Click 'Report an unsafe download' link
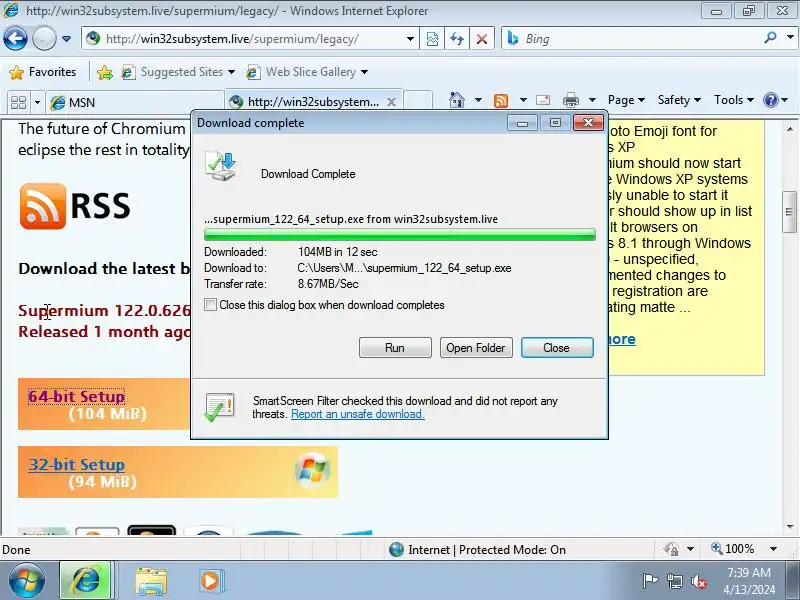The width and height of the screenshot is (800, 600). [358, 414]
